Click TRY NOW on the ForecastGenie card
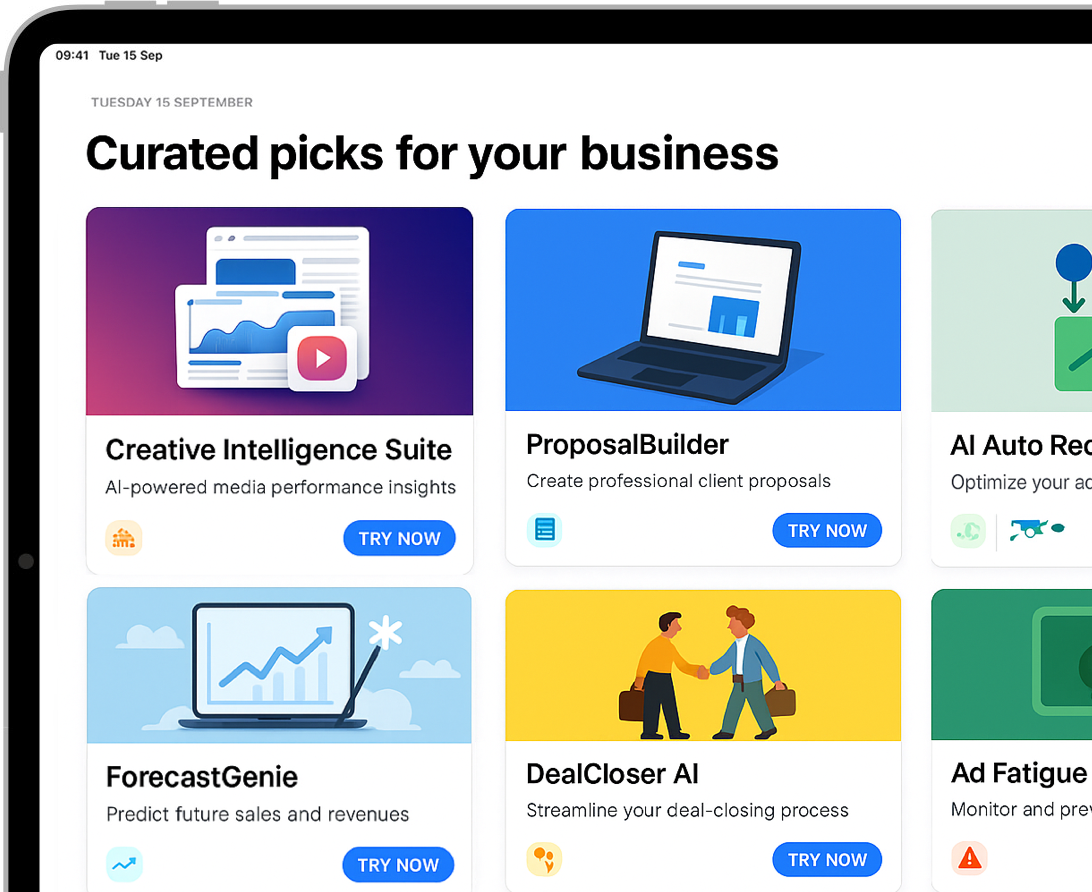 tap(398, 864)
